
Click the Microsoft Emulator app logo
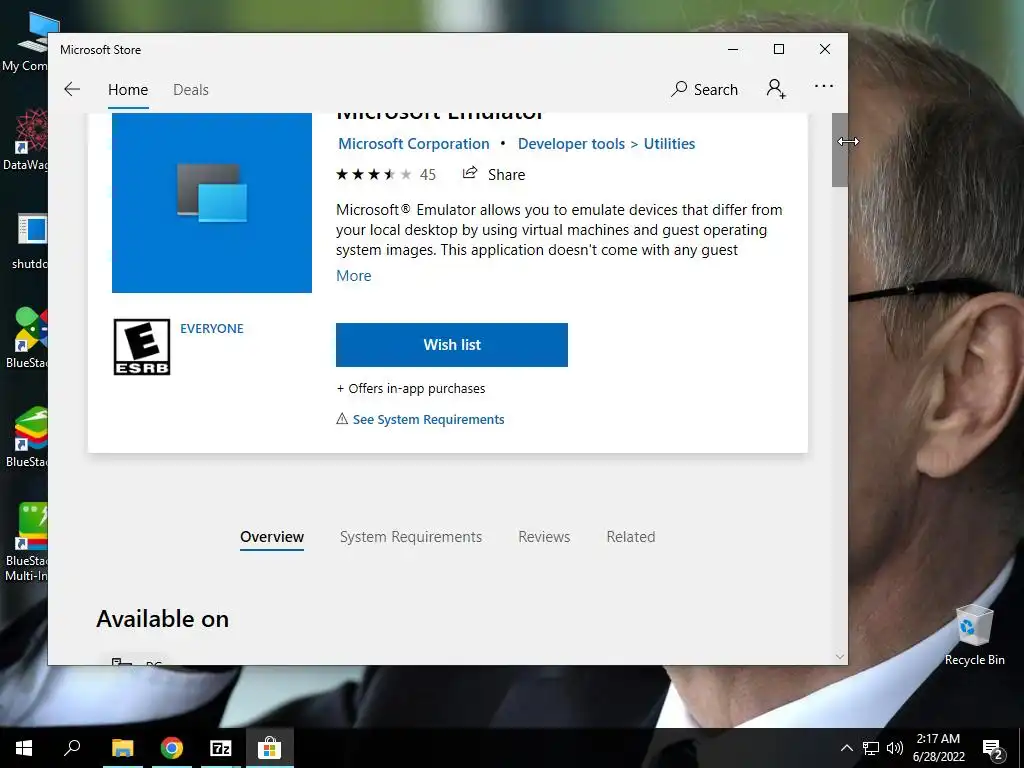212,202
